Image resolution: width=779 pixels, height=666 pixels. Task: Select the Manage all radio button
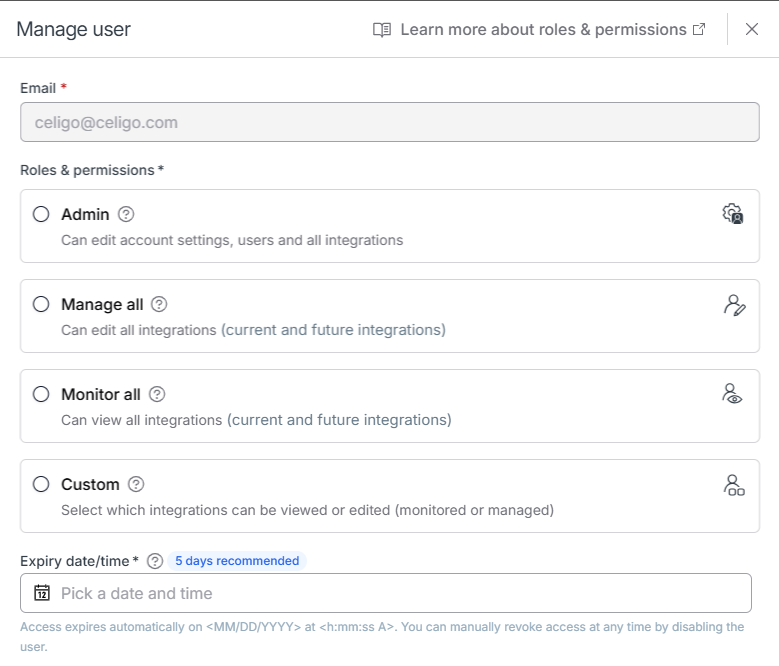pos(41,304)
